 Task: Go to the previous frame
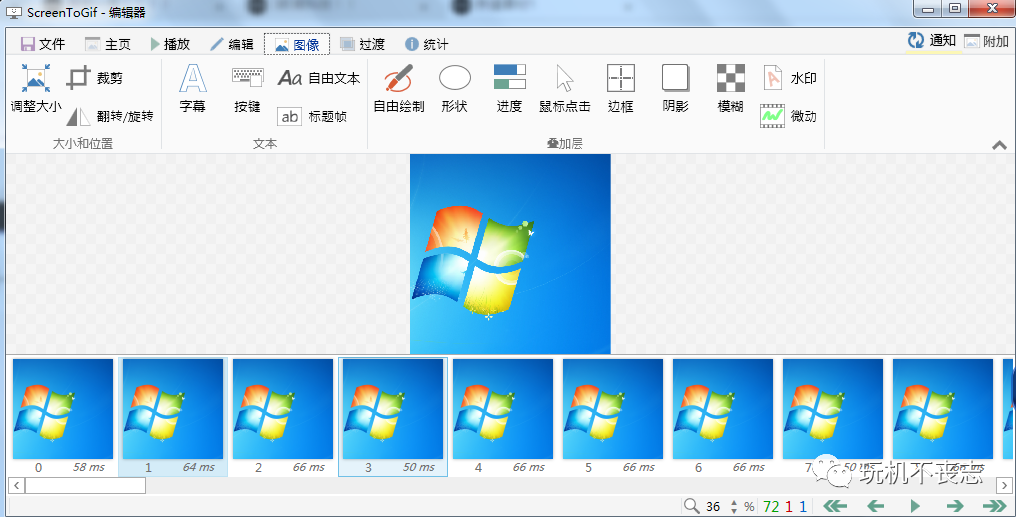tap(875, 506)
